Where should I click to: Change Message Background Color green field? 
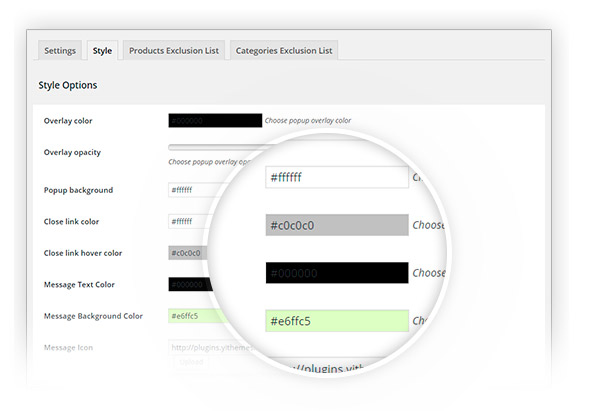point(196,316)
